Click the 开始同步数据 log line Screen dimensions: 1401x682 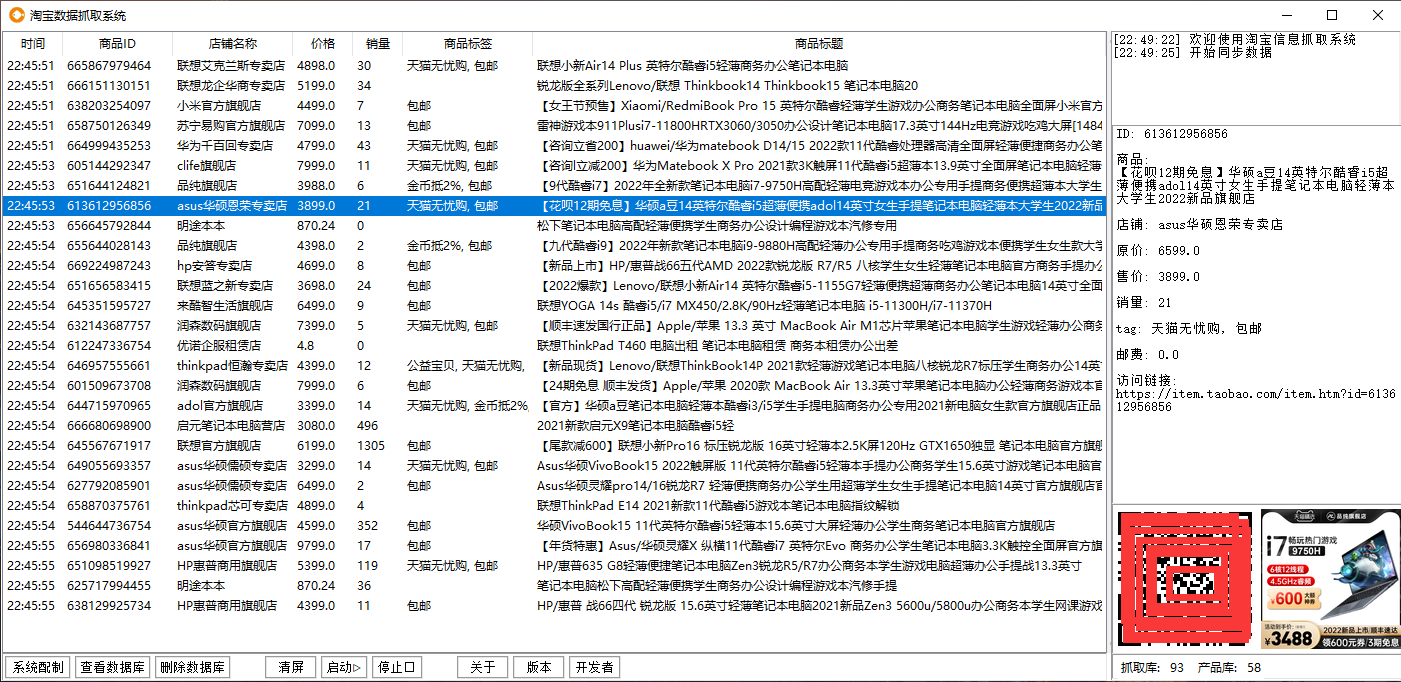(x=1193, y=53)
